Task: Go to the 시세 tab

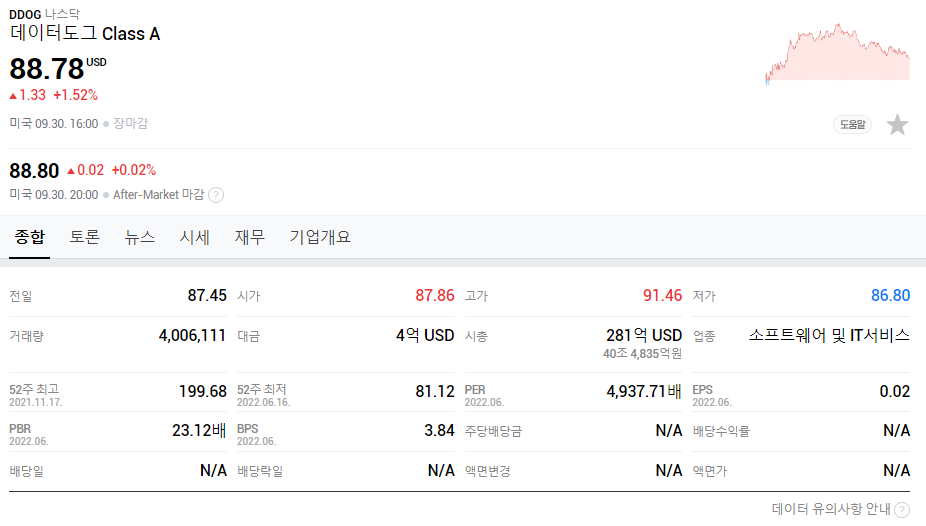Action: click(x=194, y=237)
